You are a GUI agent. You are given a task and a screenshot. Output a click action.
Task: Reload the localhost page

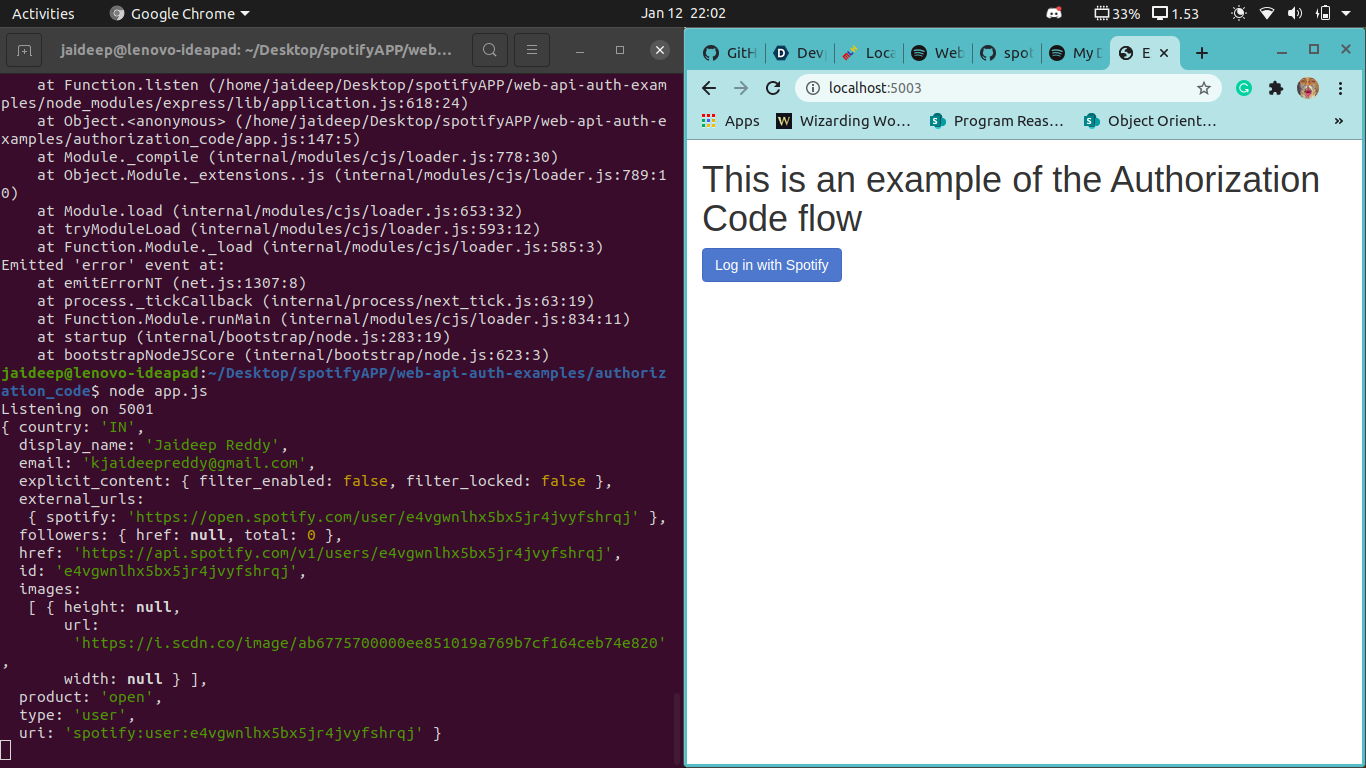pyautogui.click(x=773, y=88)
